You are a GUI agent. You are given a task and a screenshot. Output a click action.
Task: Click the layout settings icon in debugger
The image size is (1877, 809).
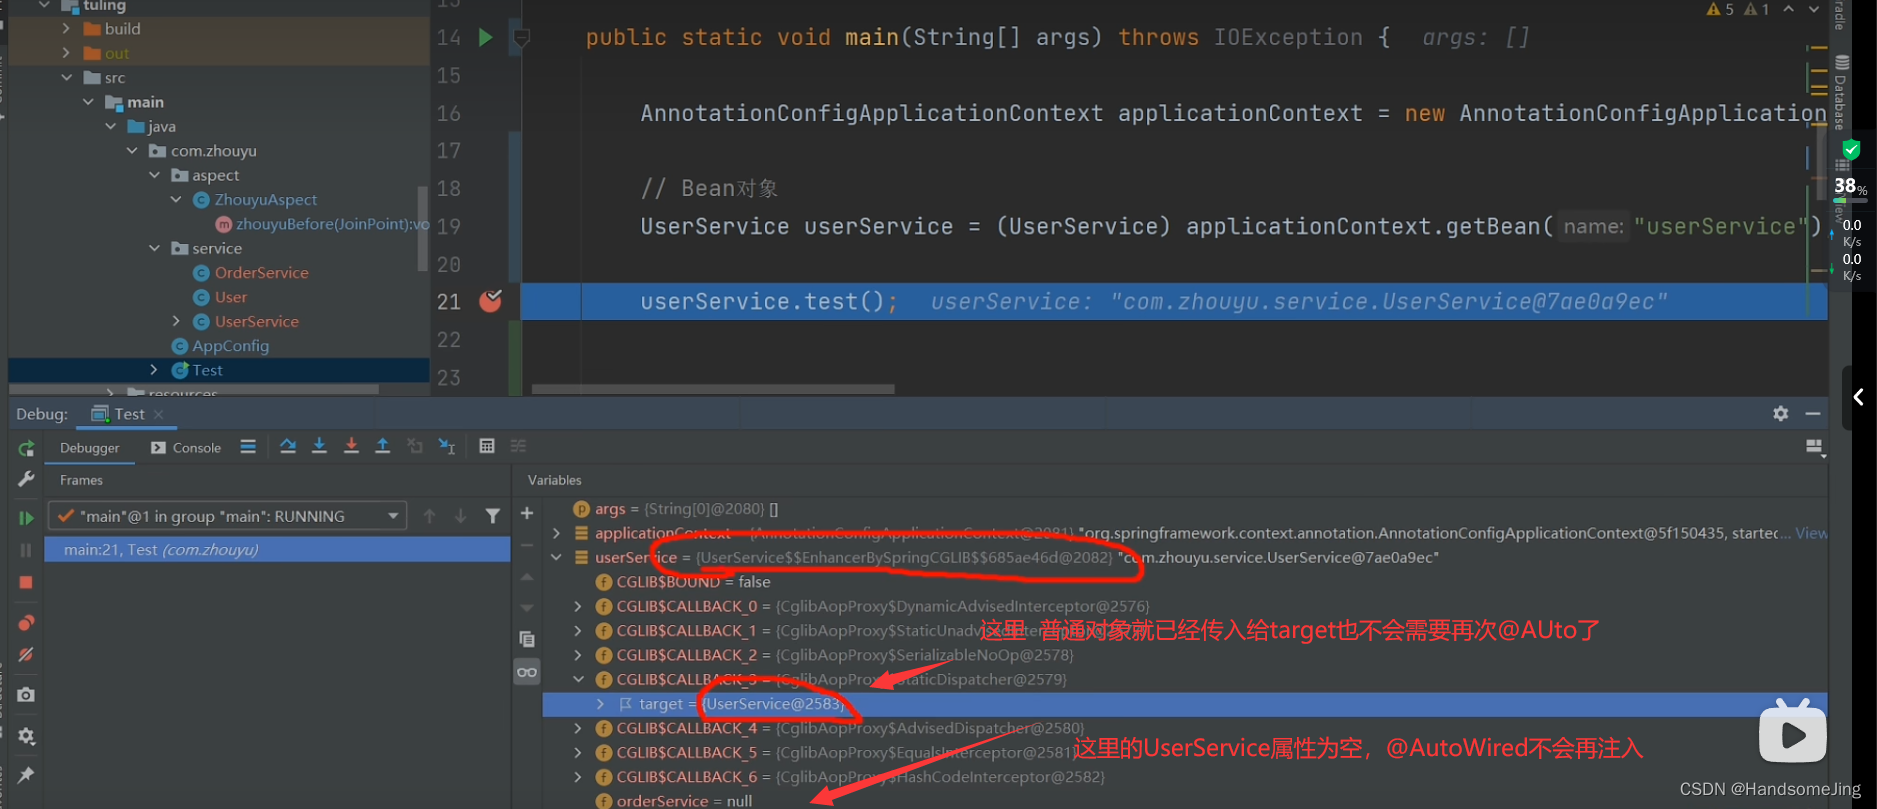point(1815,447)
